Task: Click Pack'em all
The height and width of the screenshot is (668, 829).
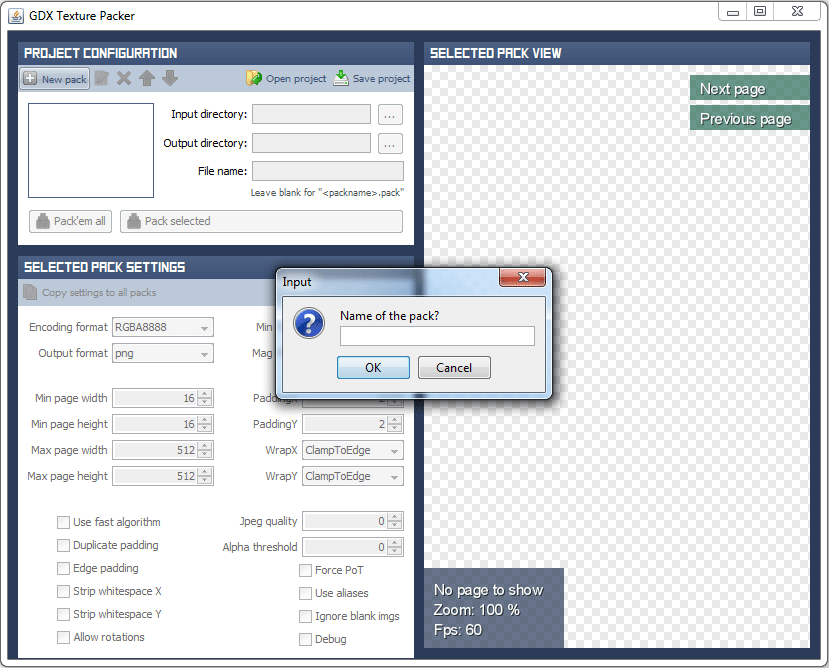Action: pos(69,221)
